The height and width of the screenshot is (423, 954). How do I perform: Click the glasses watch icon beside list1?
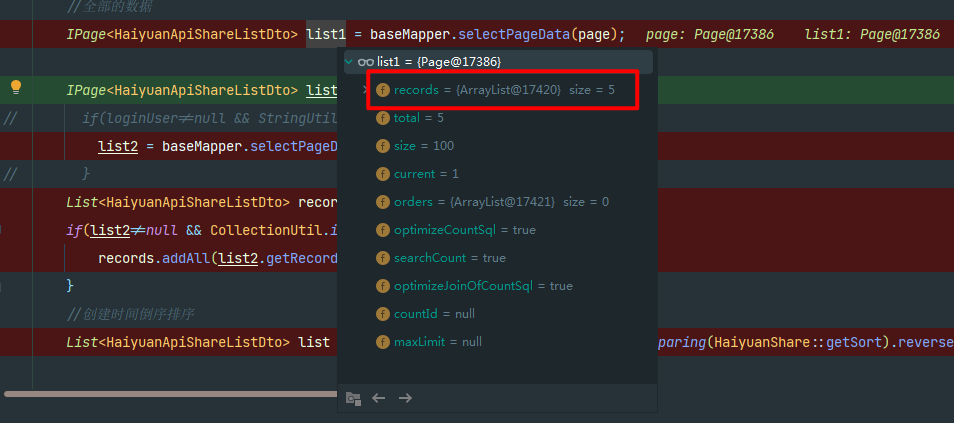click(366, 62)
